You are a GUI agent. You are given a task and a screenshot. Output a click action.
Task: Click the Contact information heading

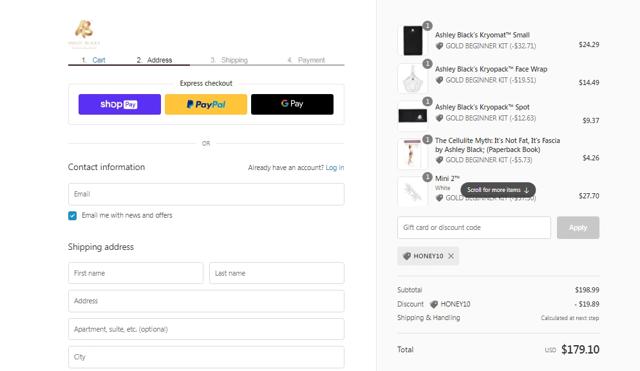(107, 167)
